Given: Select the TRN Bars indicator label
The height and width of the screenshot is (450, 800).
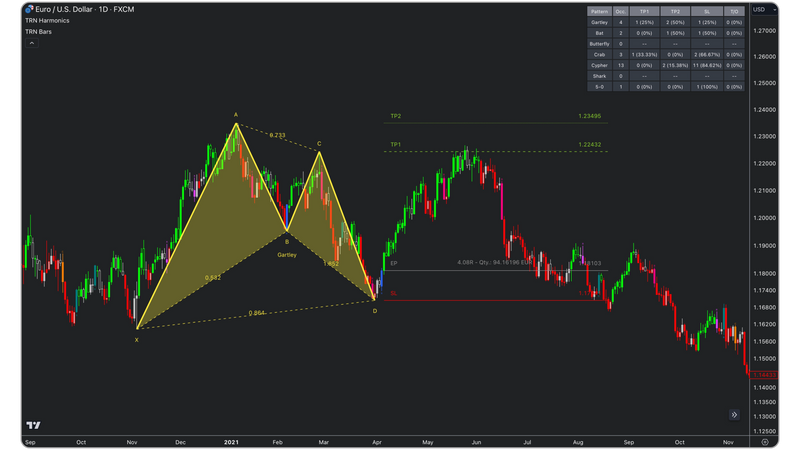Looking at the screenshot, I should [x=38, y=32].
